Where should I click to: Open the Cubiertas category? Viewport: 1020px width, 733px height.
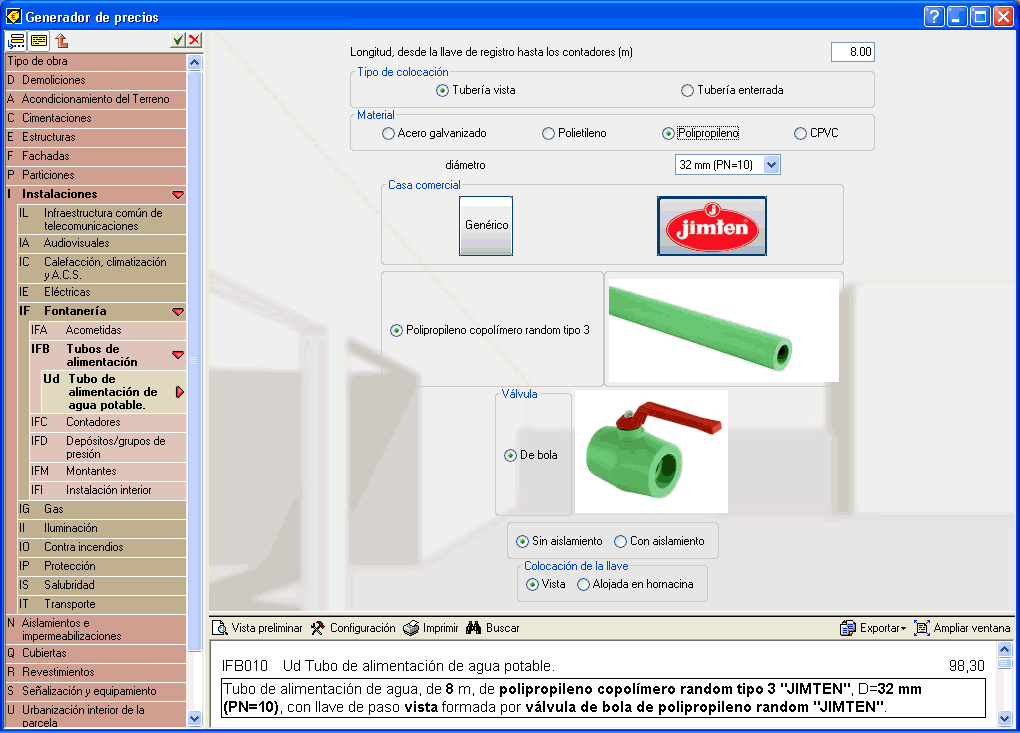click(x=96, y=652)
